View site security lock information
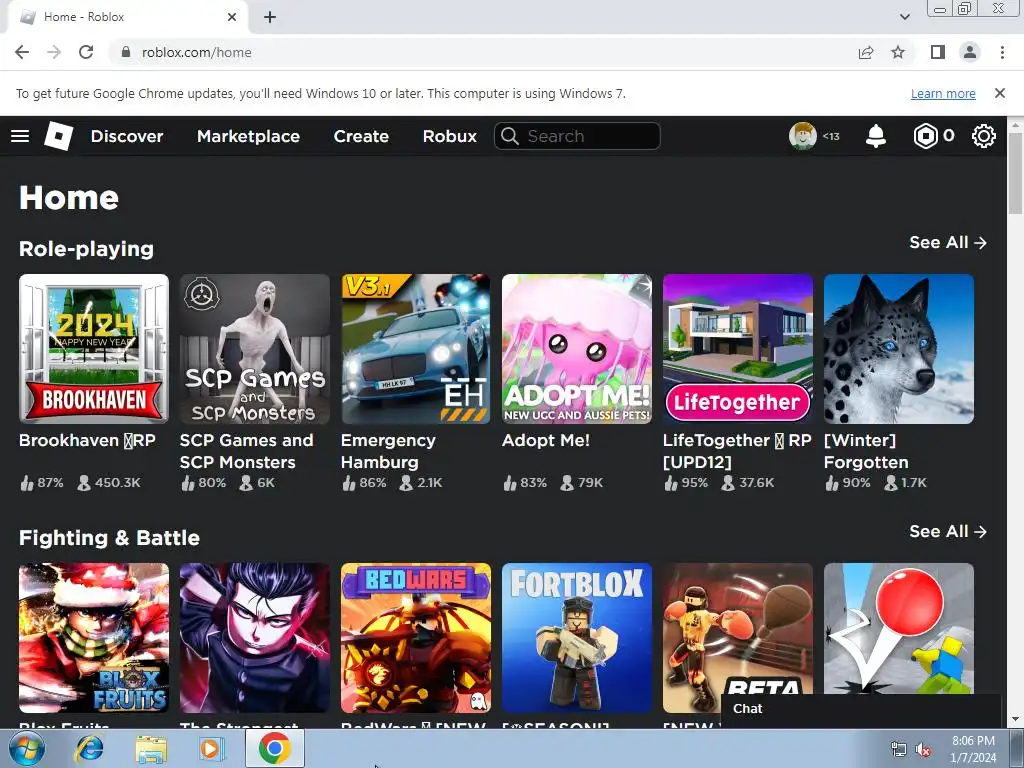1024x768 pixels. 126,52
